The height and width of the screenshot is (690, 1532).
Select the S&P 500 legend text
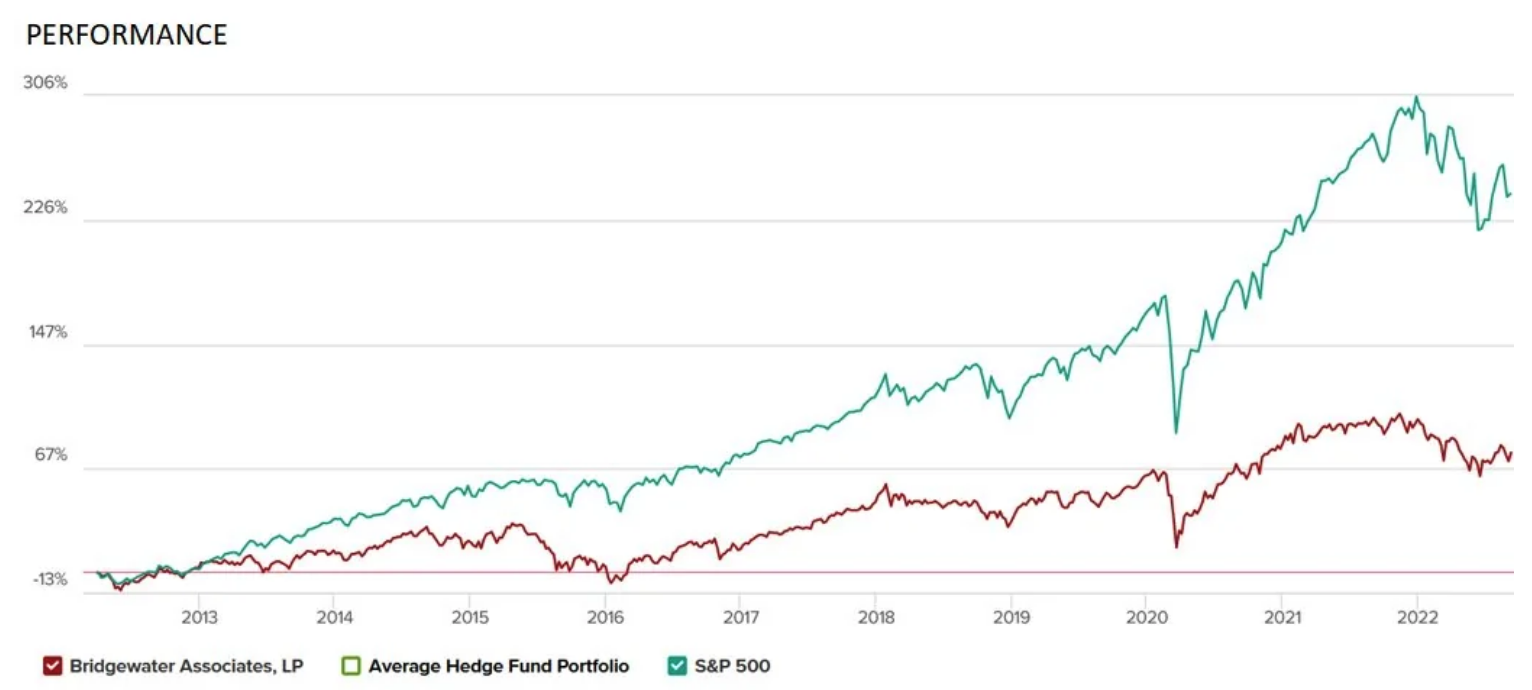(732, 666)
